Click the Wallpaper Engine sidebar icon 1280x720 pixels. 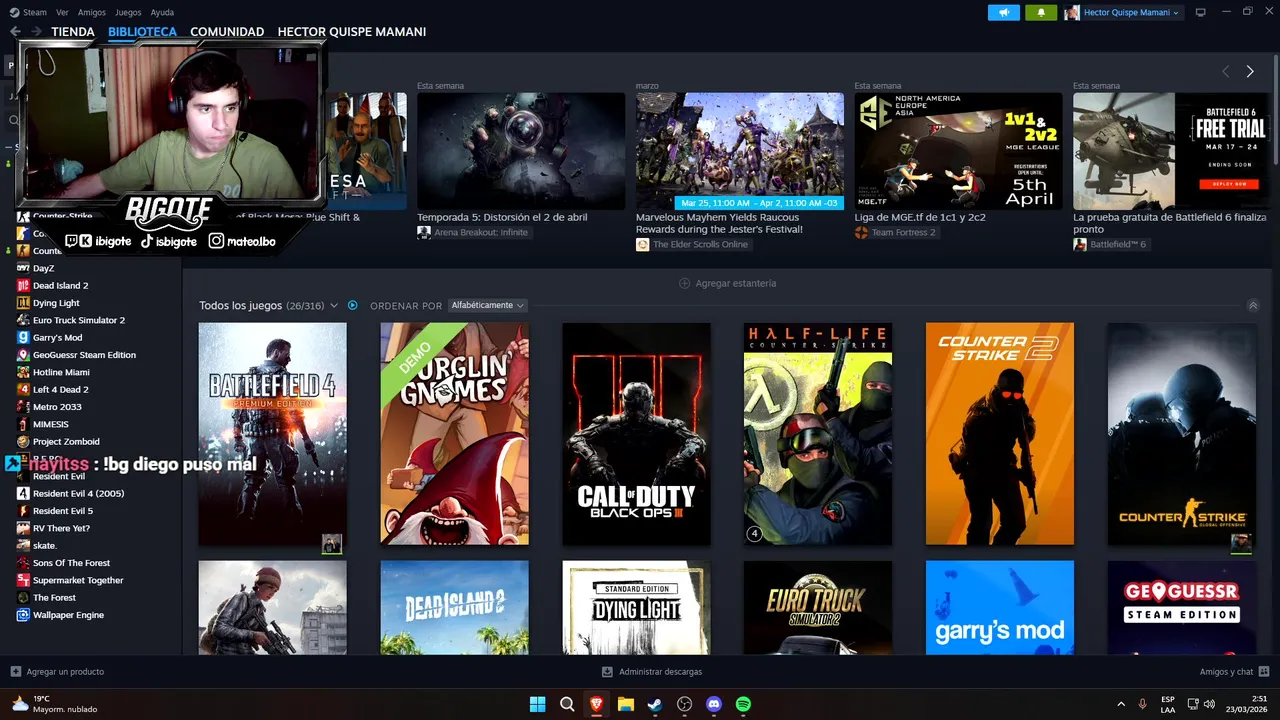point(23,615)
